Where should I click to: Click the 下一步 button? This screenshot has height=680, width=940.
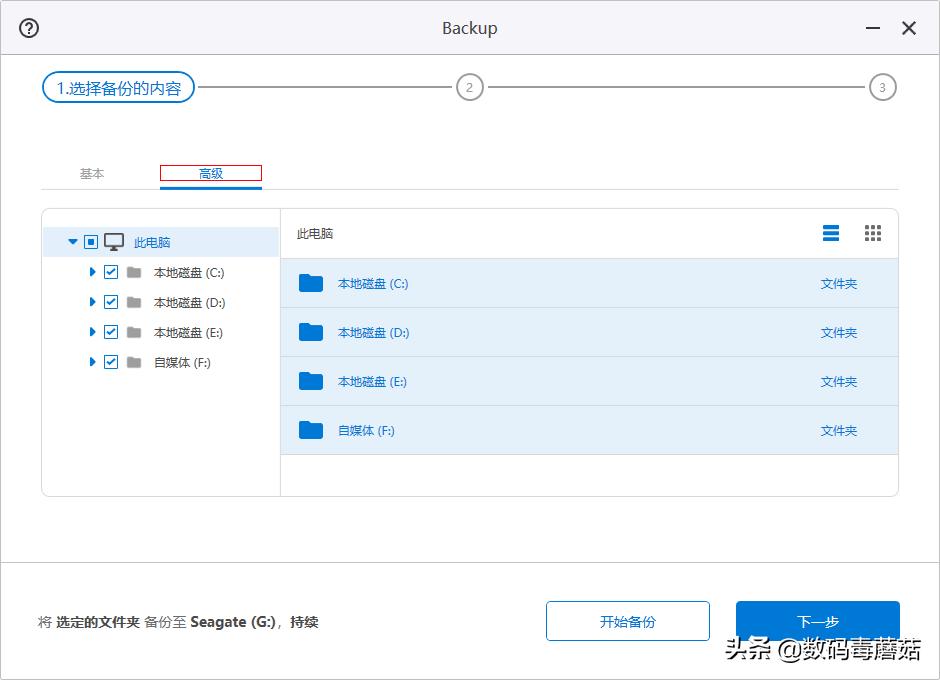(817, 620)
